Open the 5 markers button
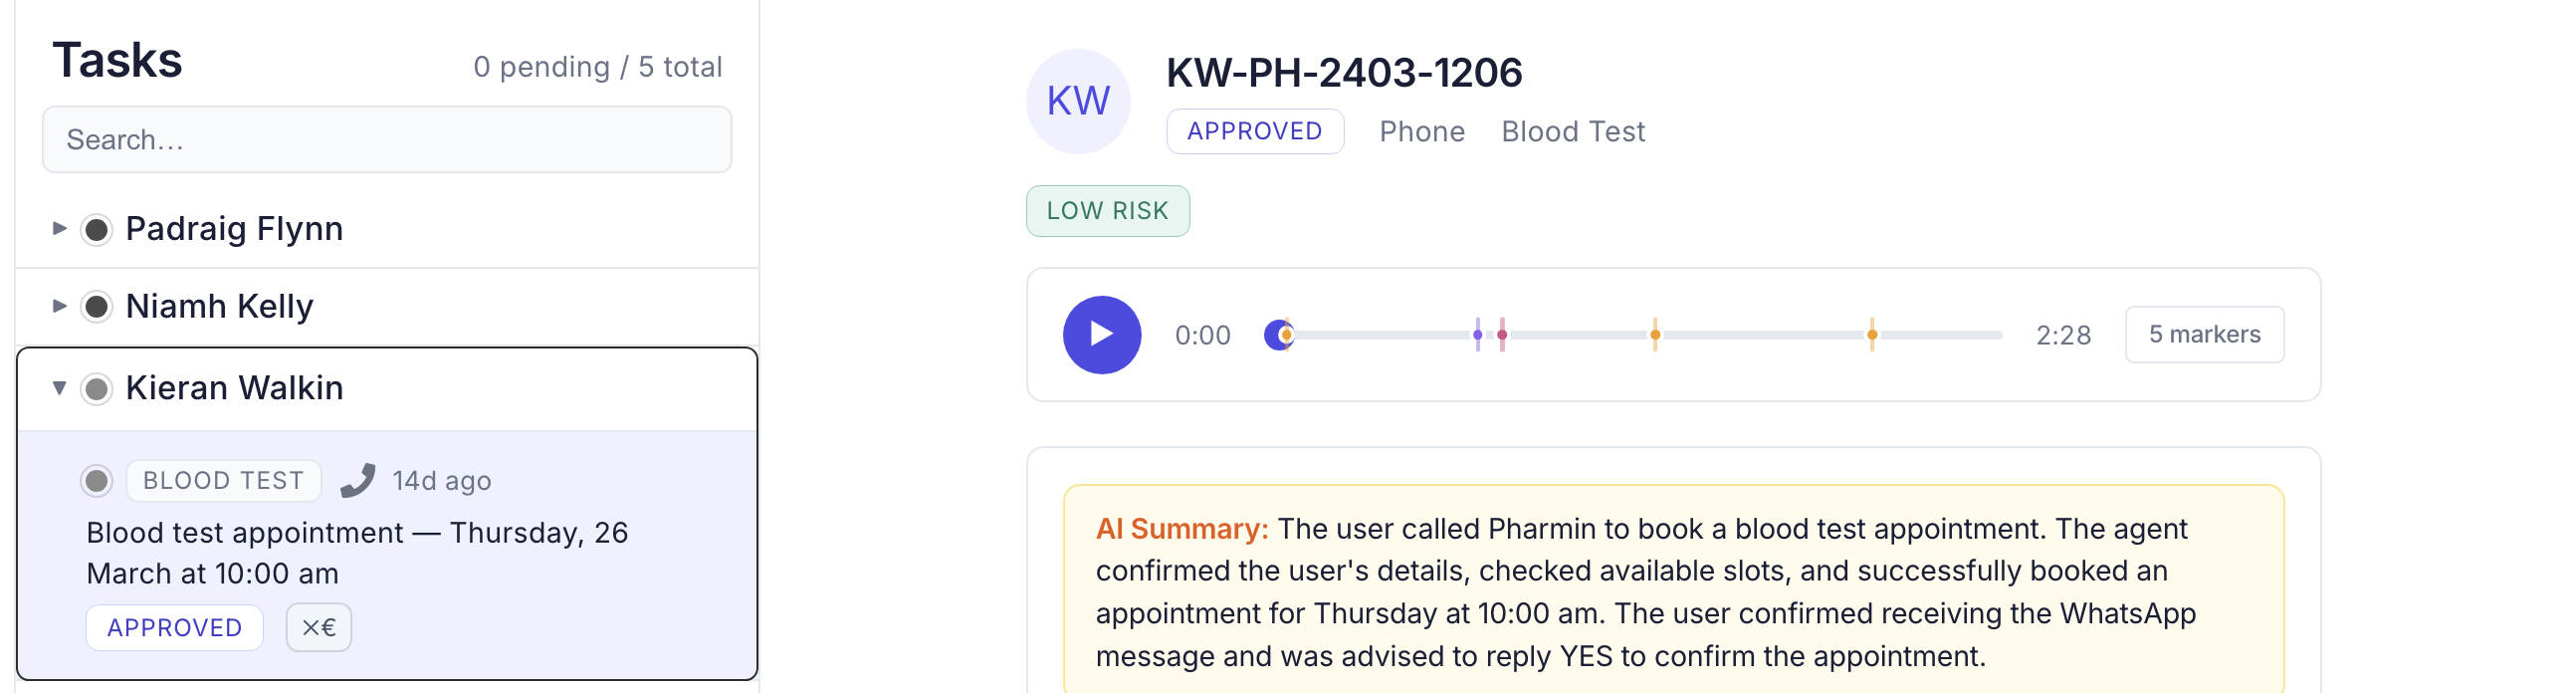2576x693 pixels. pos(2204,334)
